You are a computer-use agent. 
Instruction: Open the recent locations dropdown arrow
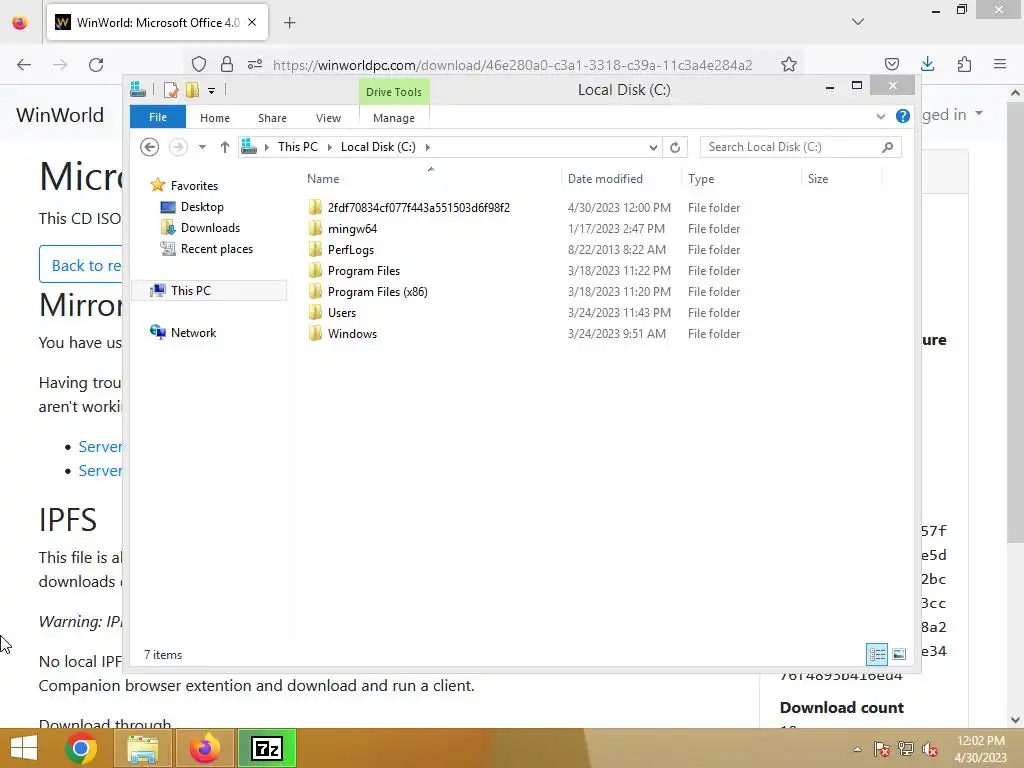click(202, 147)
